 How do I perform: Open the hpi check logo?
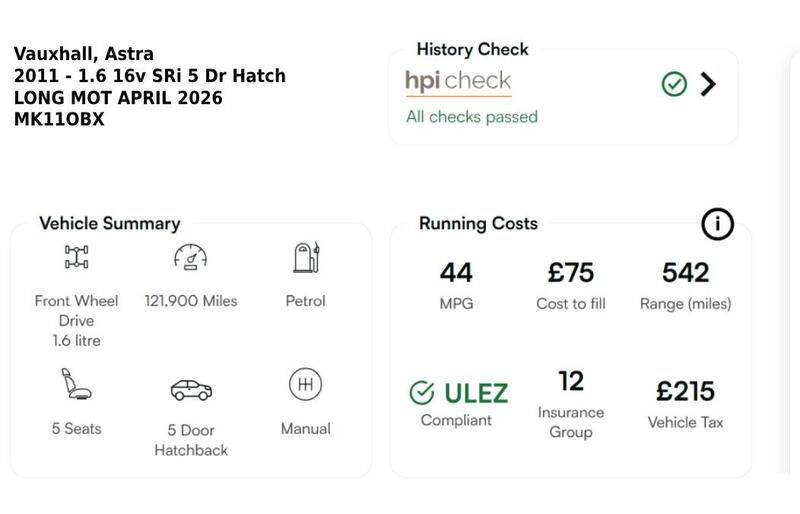(x=458, y=81)
